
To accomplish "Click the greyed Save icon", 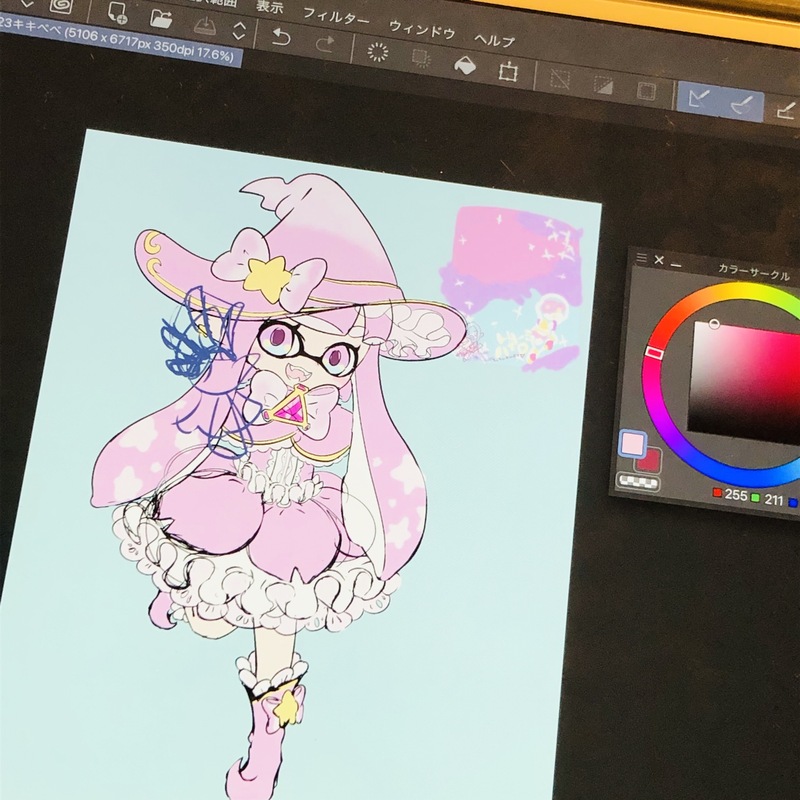I will click(205, 26).
